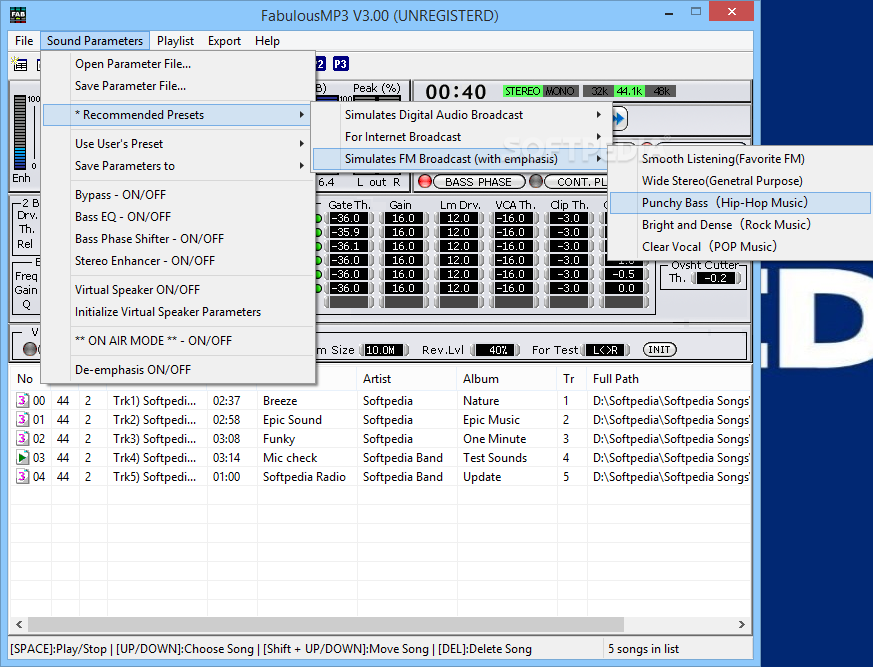Pick Wide Stereo(Genetral Purpose) preset
Image resolution: width=873 pixels, height=667 pixels.
740,181
